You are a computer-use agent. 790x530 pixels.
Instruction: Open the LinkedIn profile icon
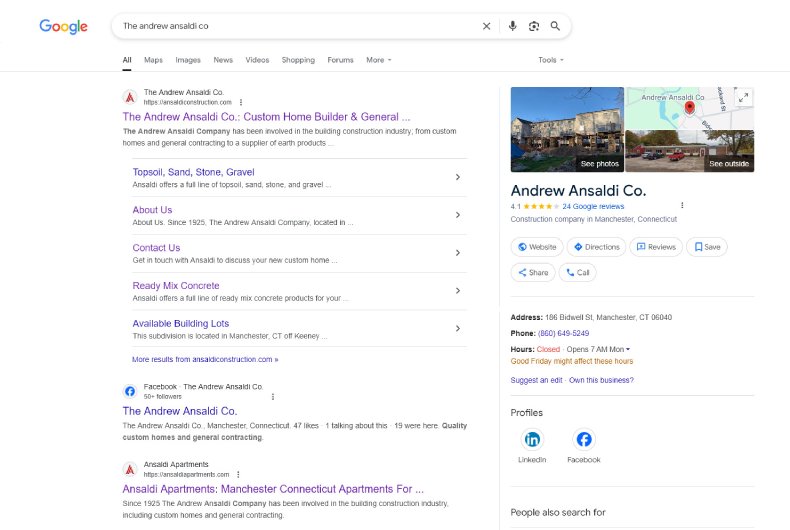coord(532,439)
